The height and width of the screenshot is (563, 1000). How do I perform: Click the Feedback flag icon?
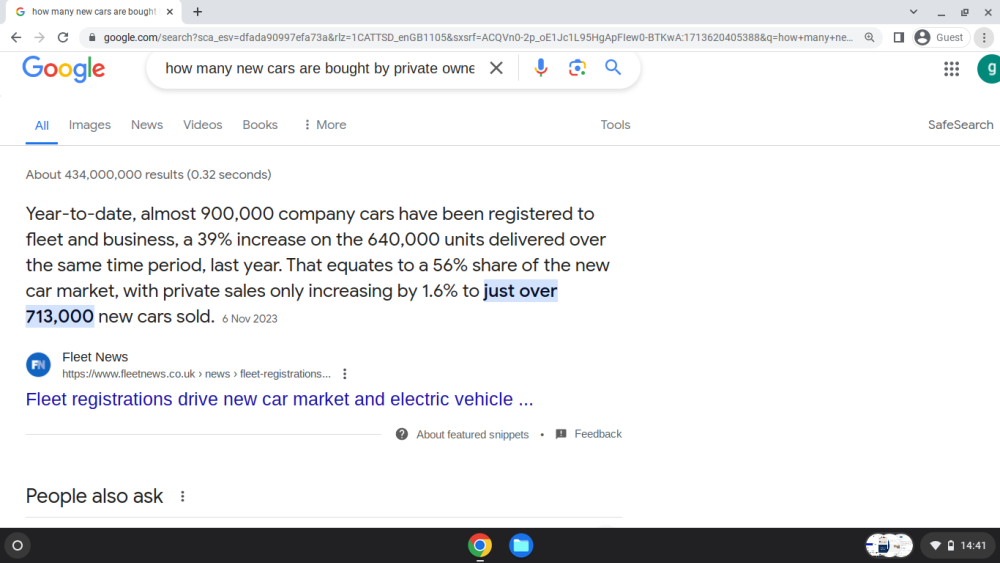(561, 434)
